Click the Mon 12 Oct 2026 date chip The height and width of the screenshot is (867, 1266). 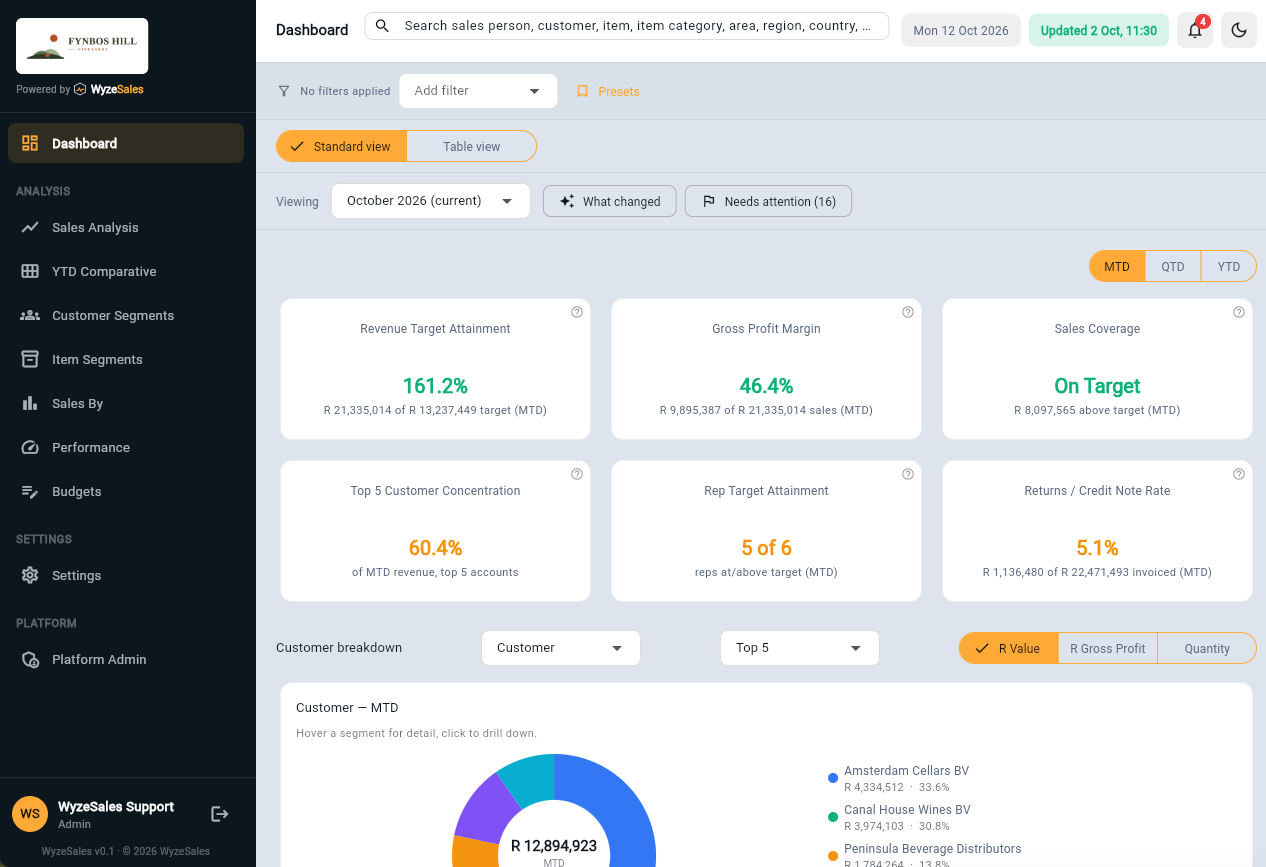tap(961, 30)
